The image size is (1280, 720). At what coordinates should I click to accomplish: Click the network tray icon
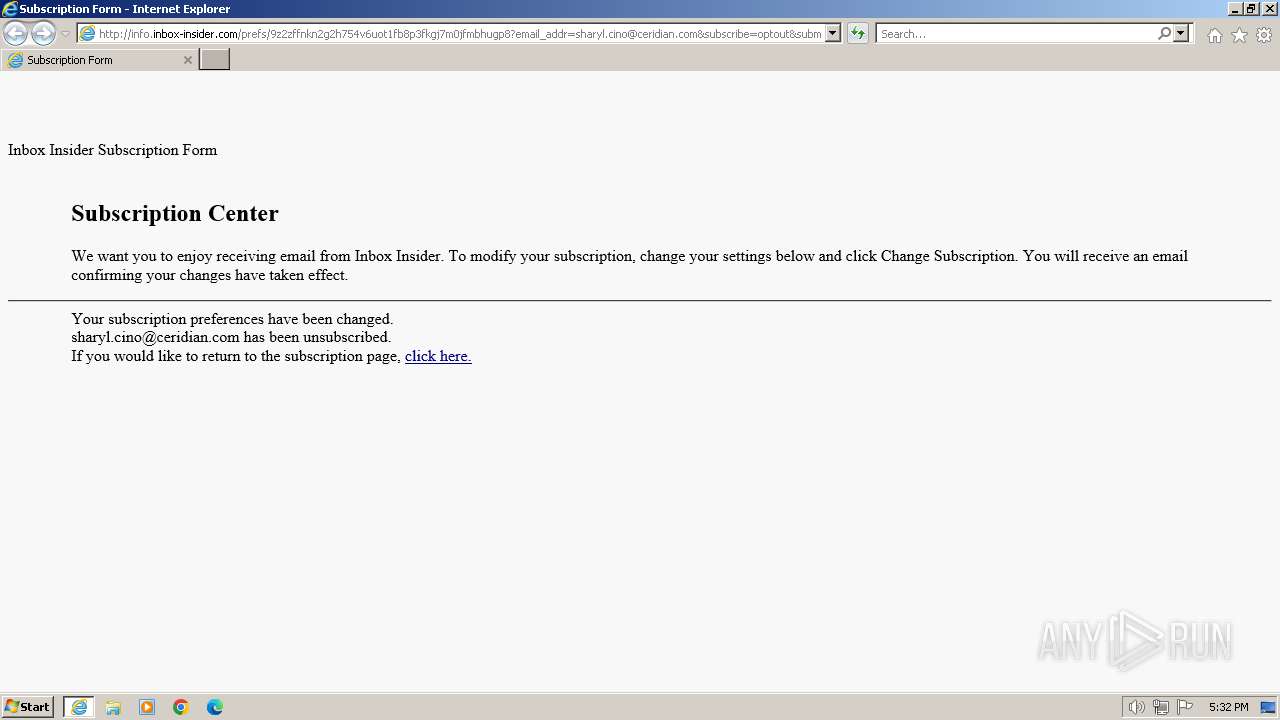[1161, 707]
